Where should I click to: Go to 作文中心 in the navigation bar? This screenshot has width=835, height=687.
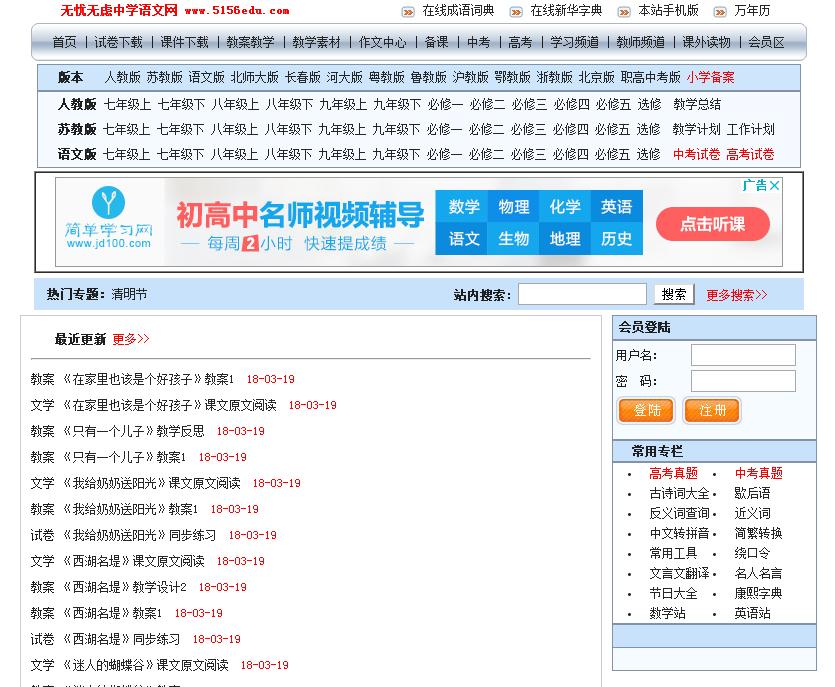pyautogui.click(x=382, y=42)
